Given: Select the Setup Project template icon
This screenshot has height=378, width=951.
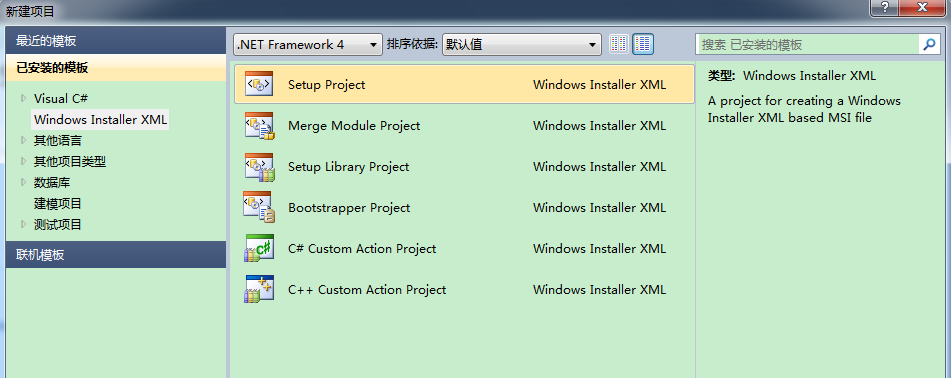Looking at the screenshot, I should pyautogui.click(x=259, y=84).
